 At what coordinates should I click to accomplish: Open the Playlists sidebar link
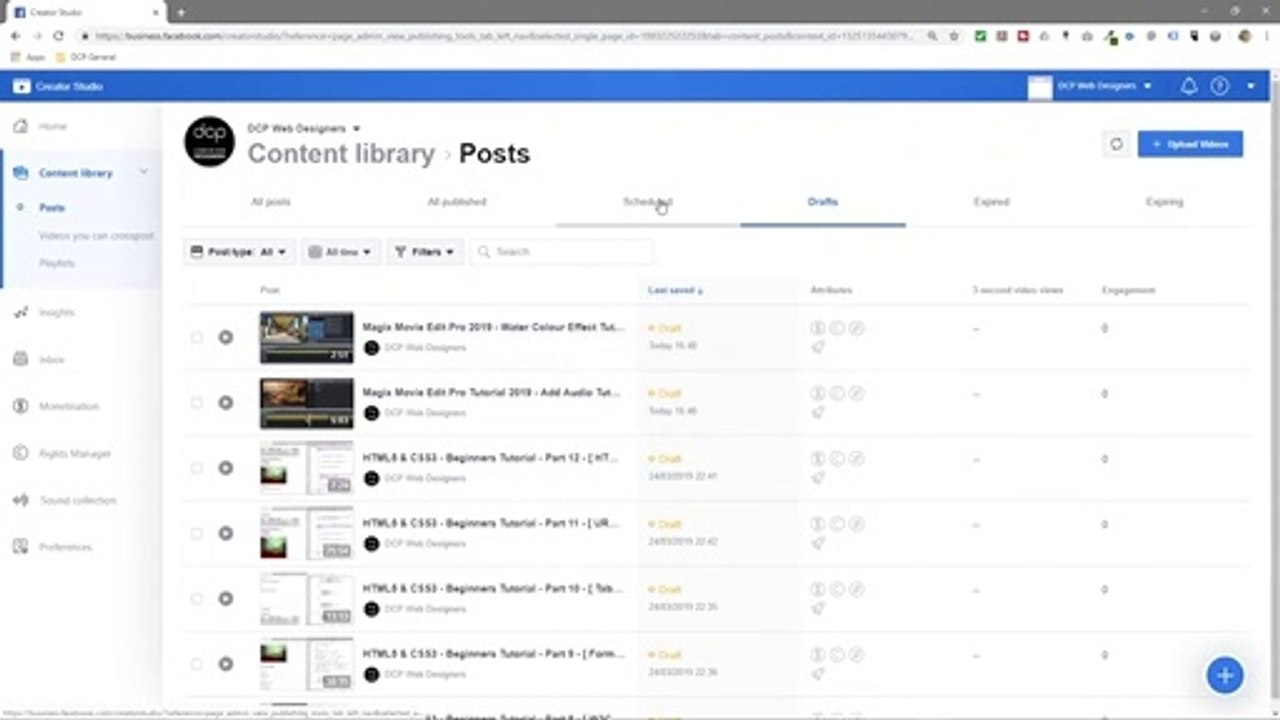[57, 263]
